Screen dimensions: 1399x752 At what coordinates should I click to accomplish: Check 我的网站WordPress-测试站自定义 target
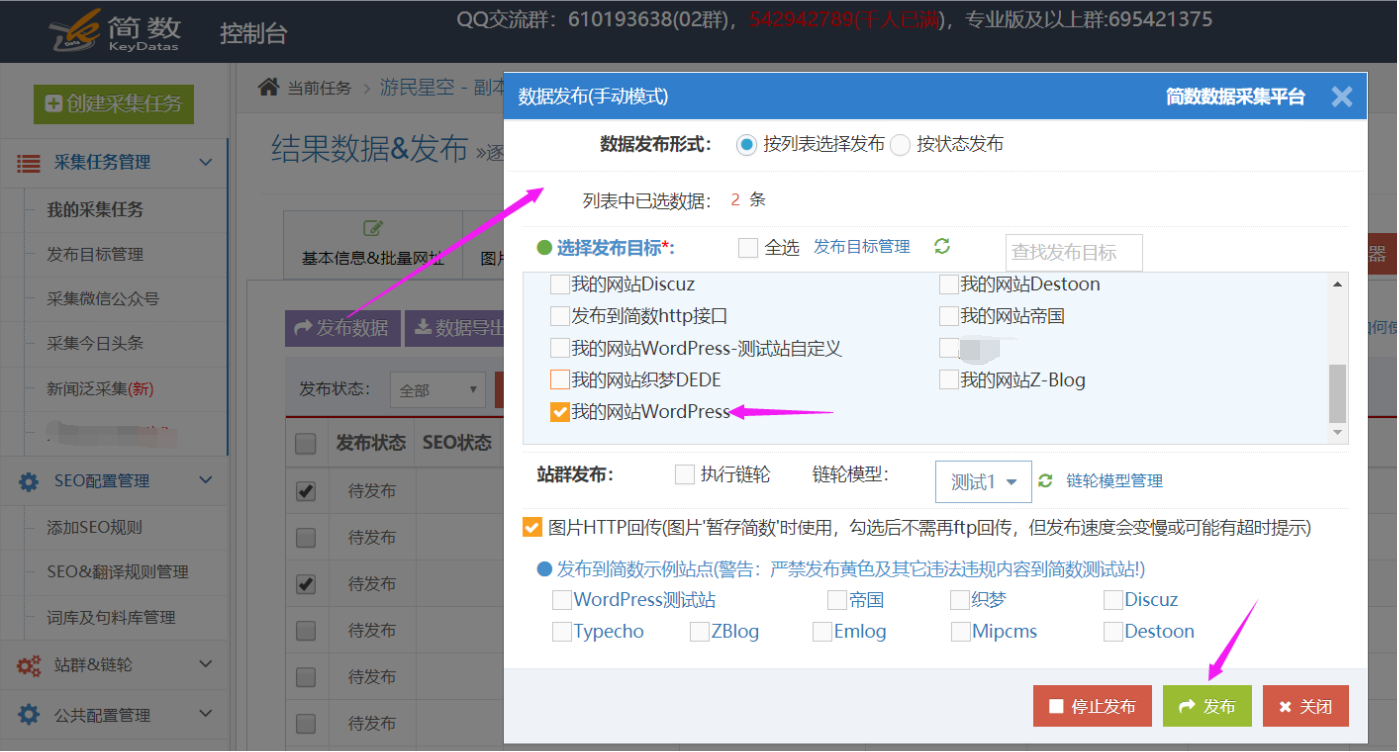point(560,348)
